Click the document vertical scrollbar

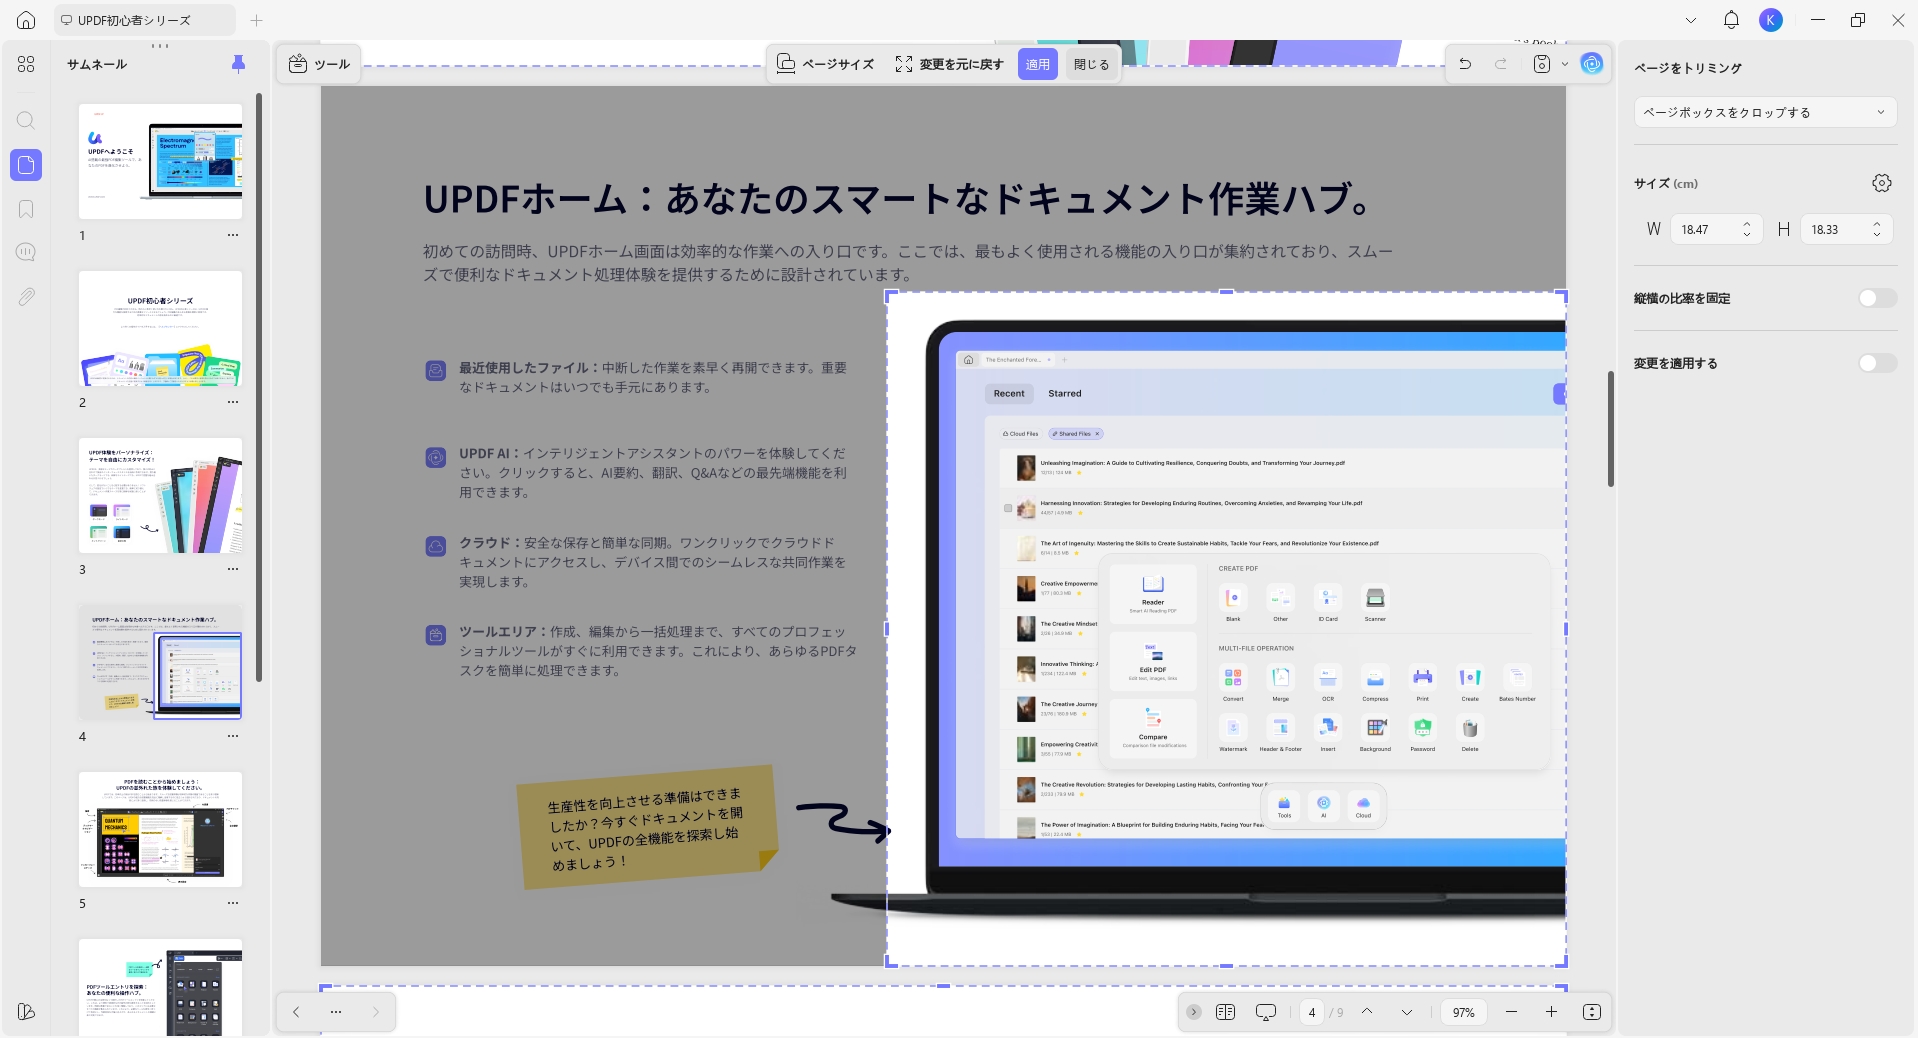click(1611, 429)
